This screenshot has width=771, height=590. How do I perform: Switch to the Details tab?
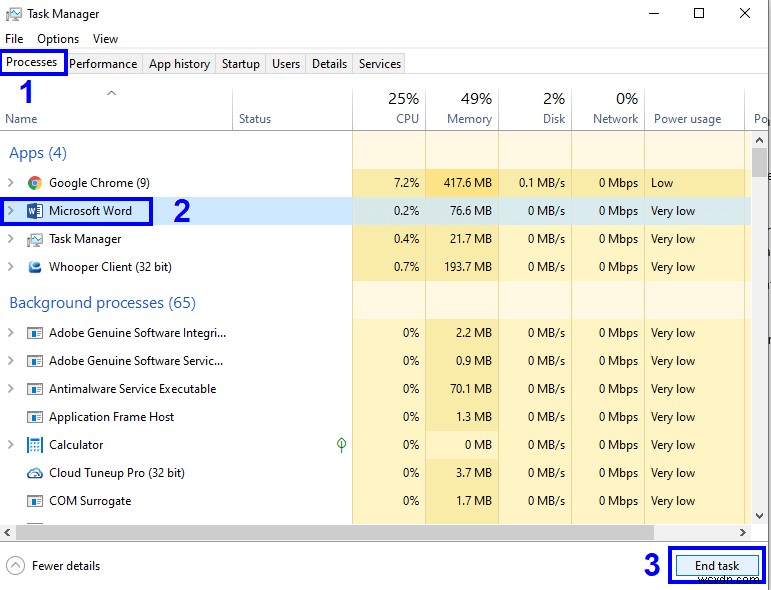pos(329,64)
